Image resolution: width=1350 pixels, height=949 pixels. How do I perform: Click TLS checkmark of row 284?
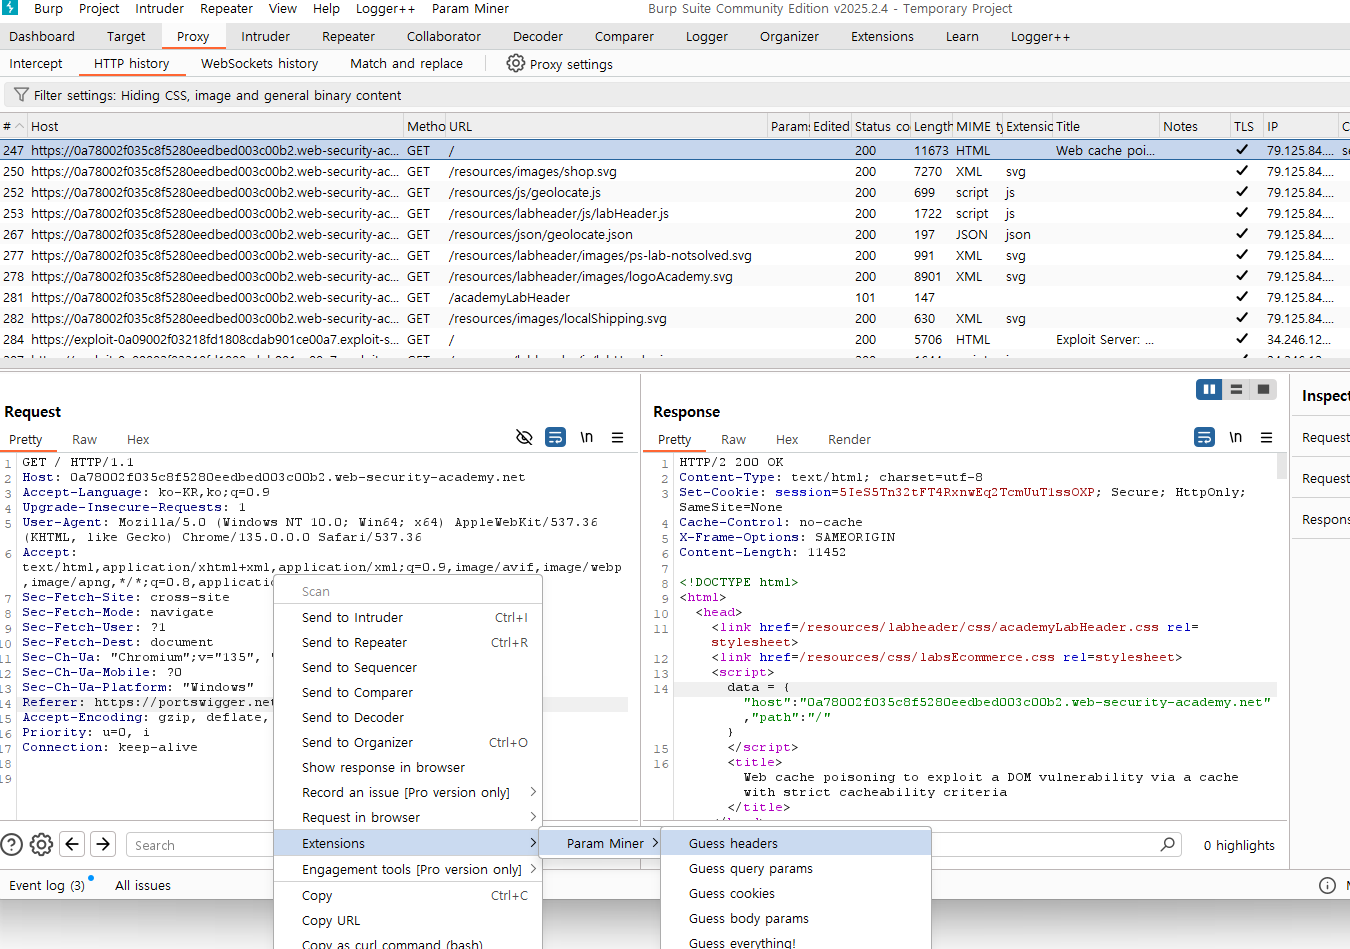(1242, 339)
